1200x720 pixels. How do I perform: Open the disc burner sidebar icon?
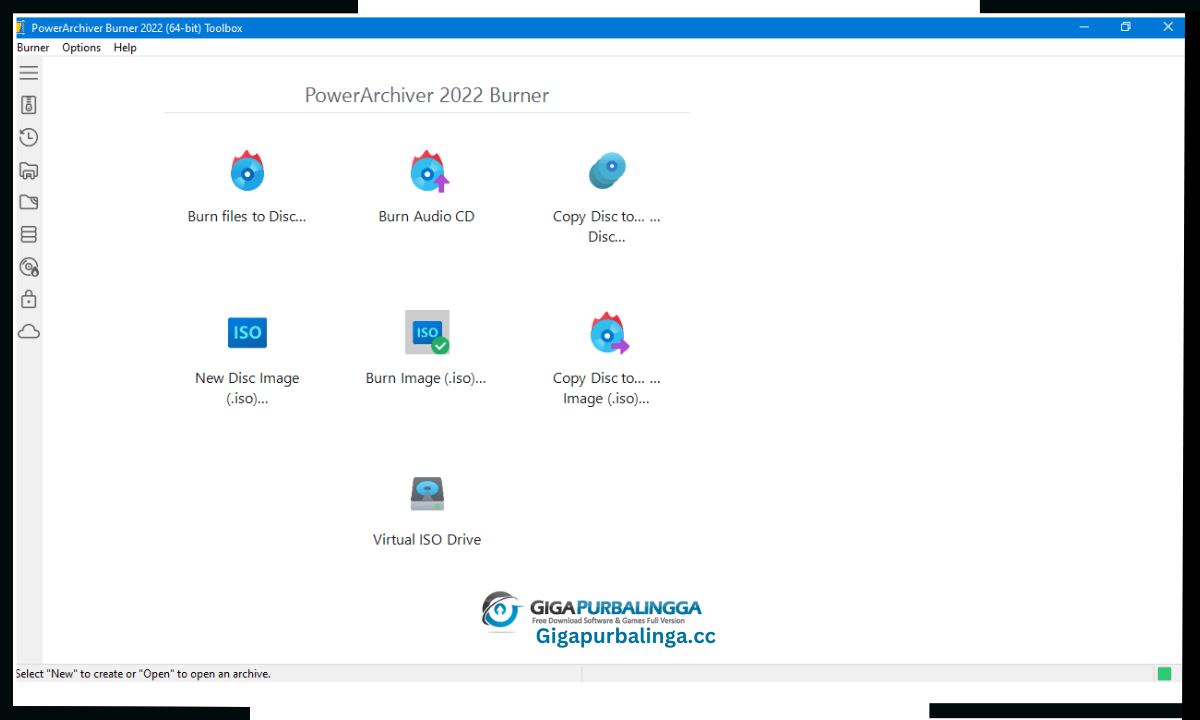[x=29, y=267]
